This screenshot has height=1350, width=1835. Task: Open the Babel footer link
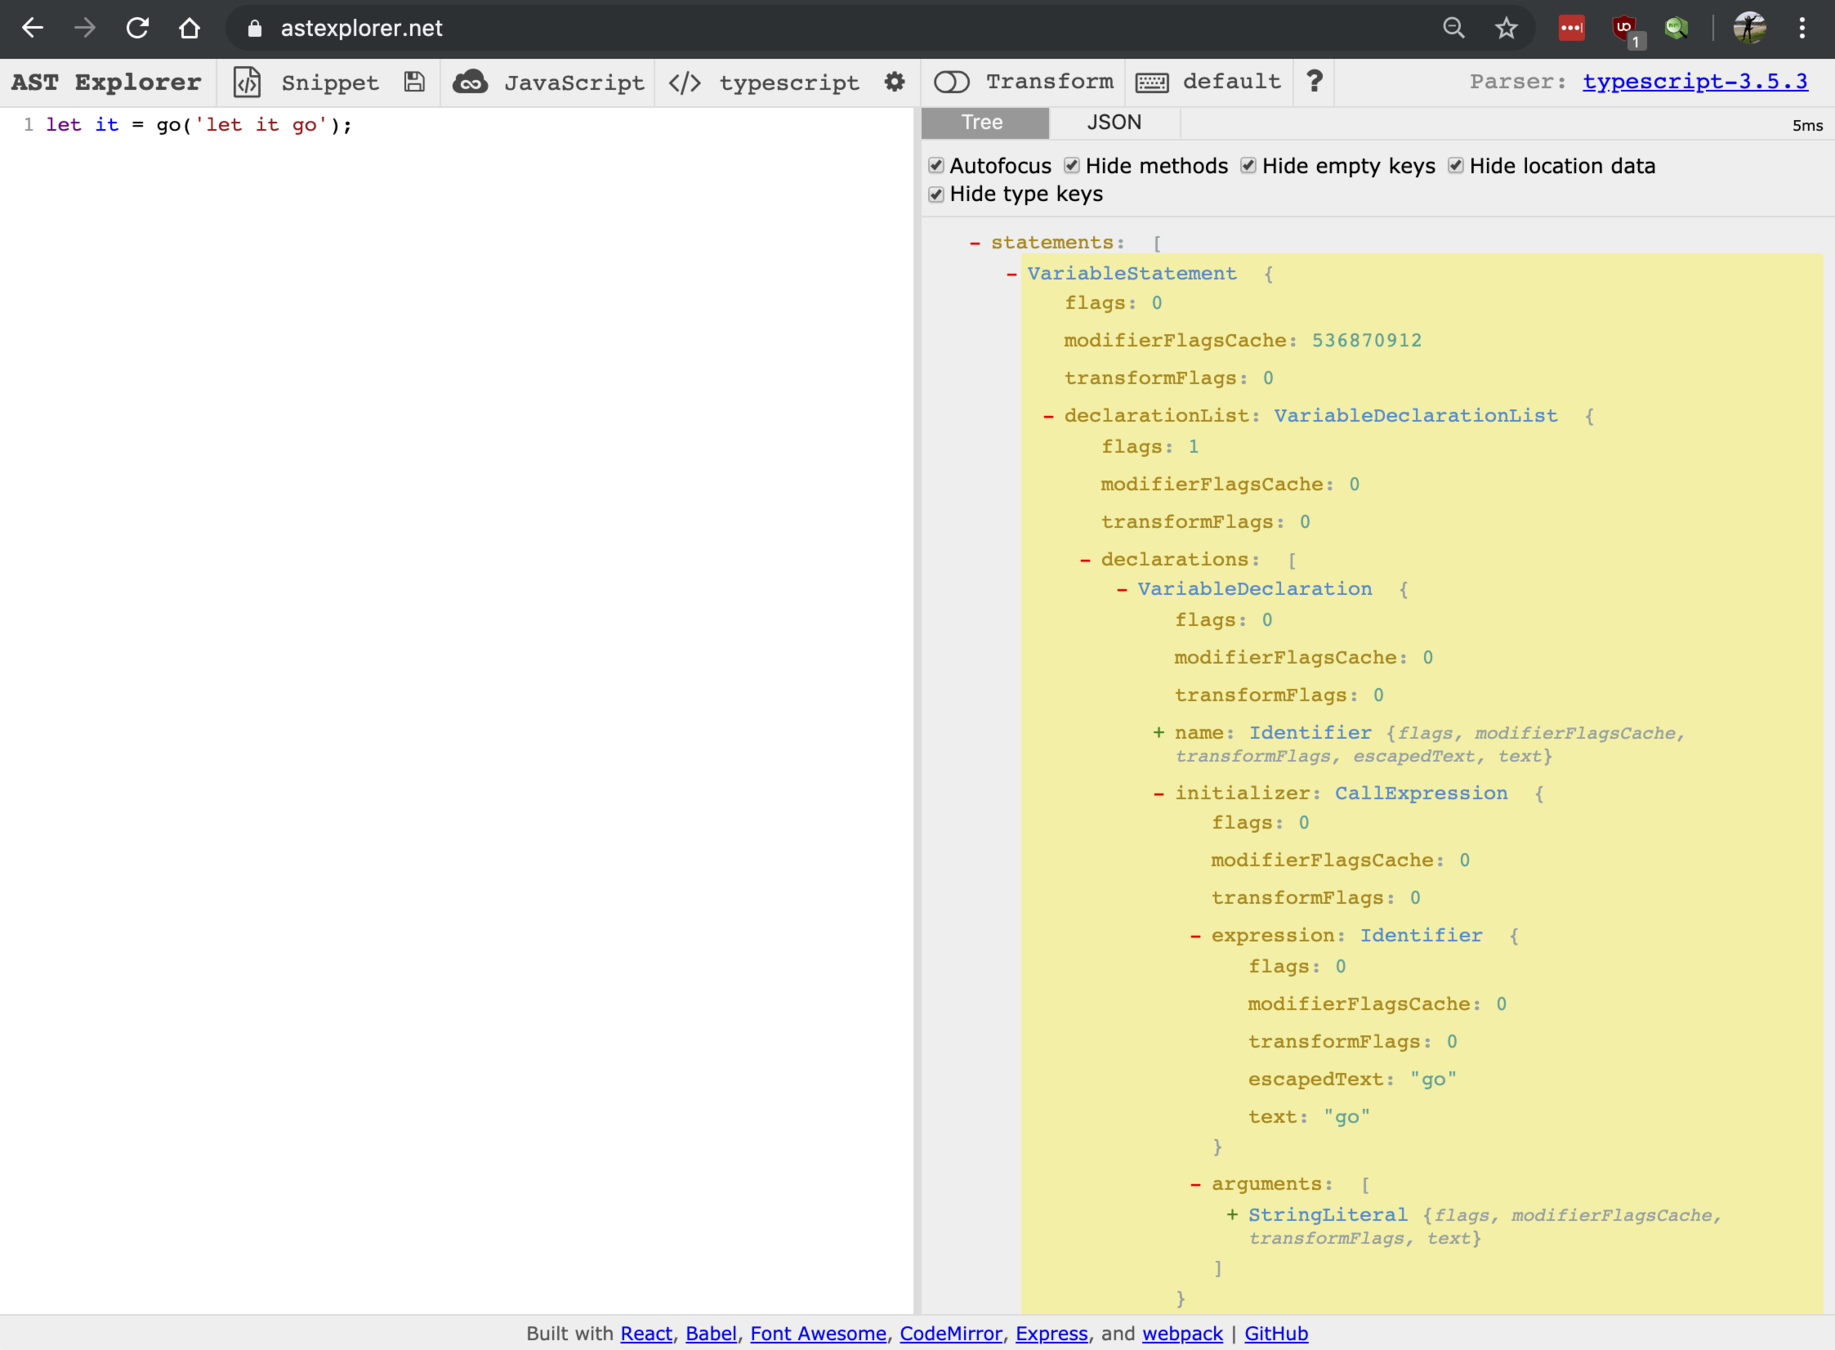tap(711, 1333)
